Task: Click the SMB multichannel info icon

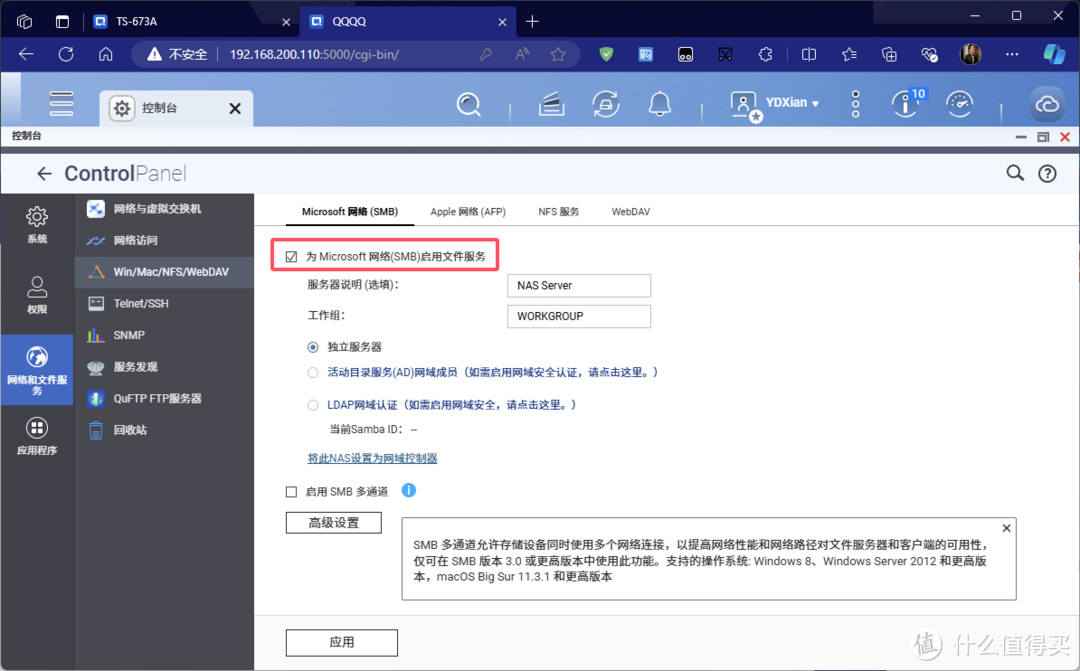Action: 408,491
